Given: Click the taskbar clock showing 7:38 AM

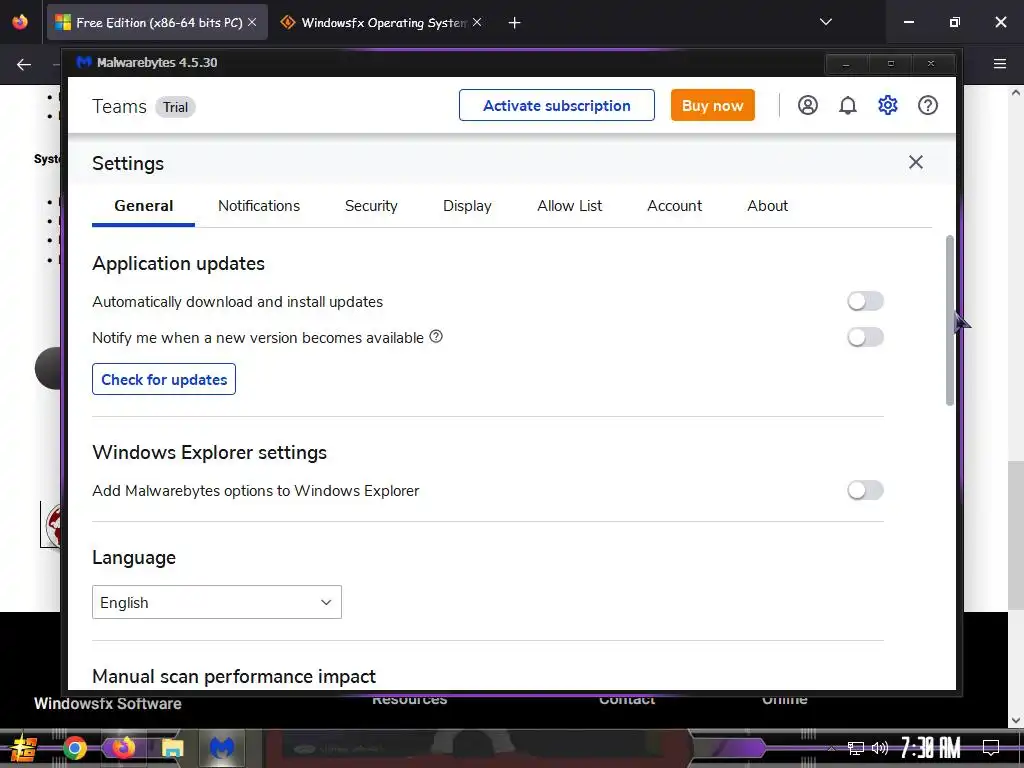Looking at the screenshot, I should click(x=931, y=748).
